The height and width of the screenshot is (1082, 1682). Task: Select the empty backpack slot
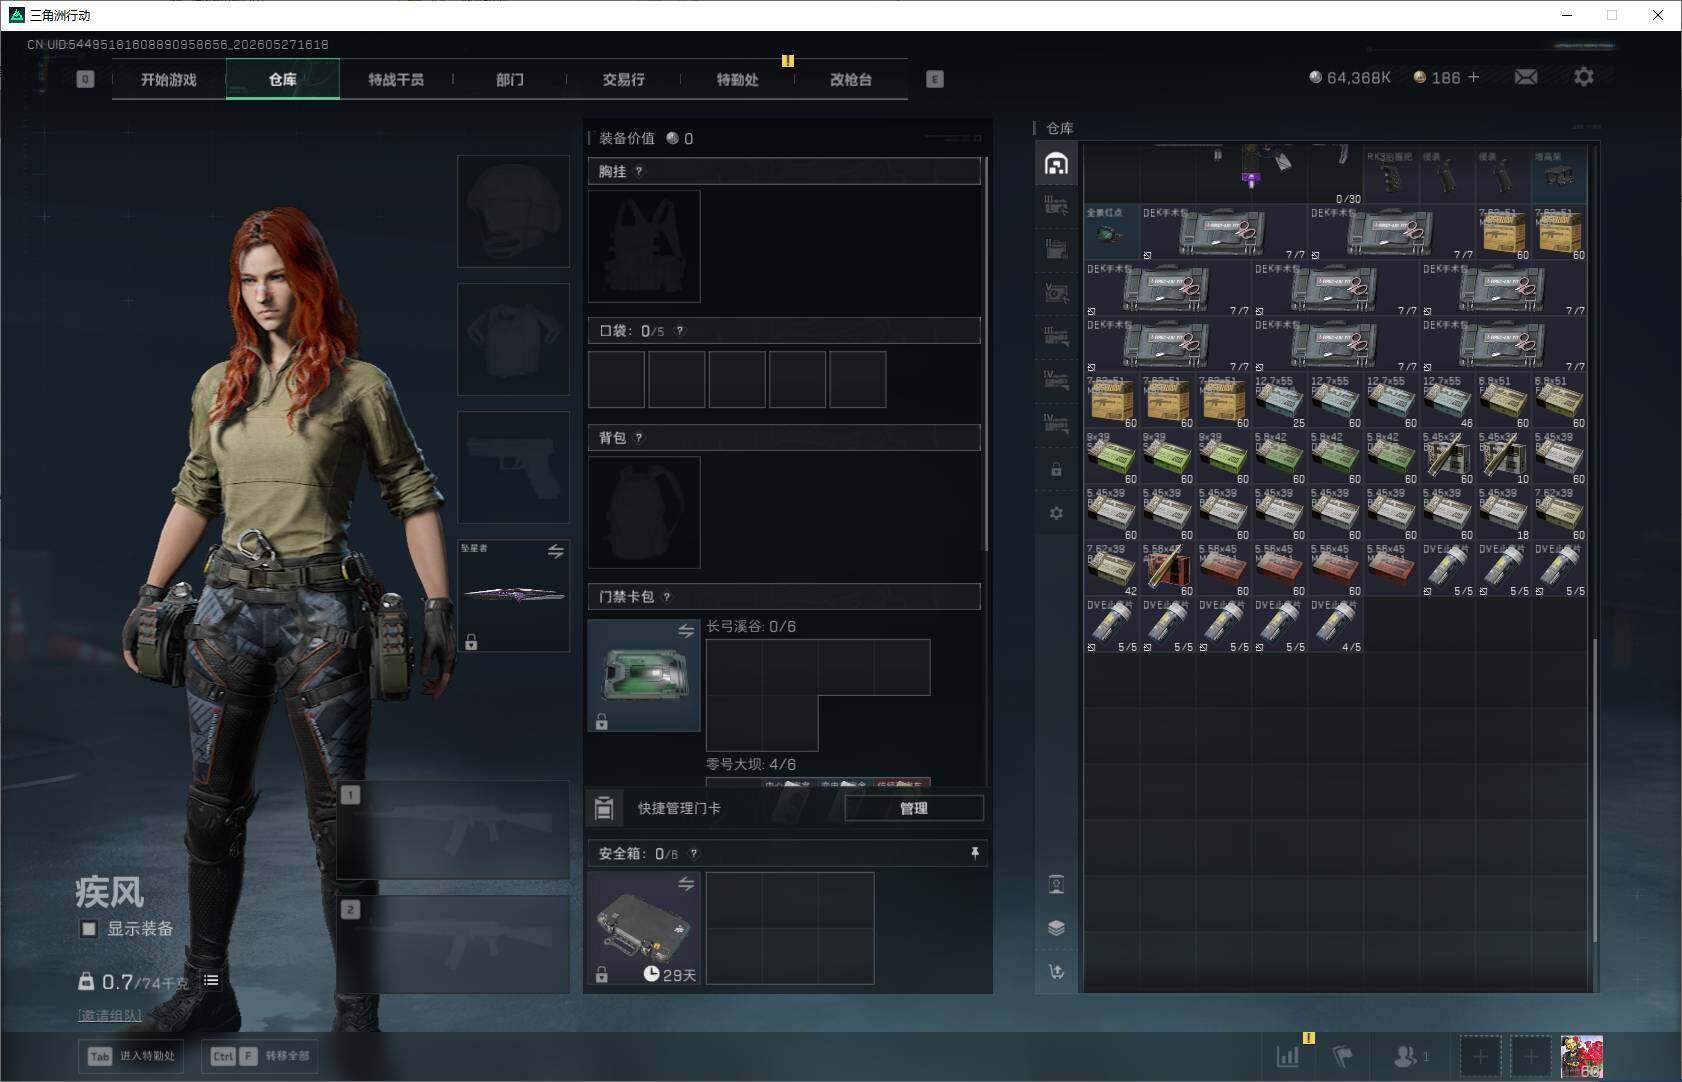[644, 512]
